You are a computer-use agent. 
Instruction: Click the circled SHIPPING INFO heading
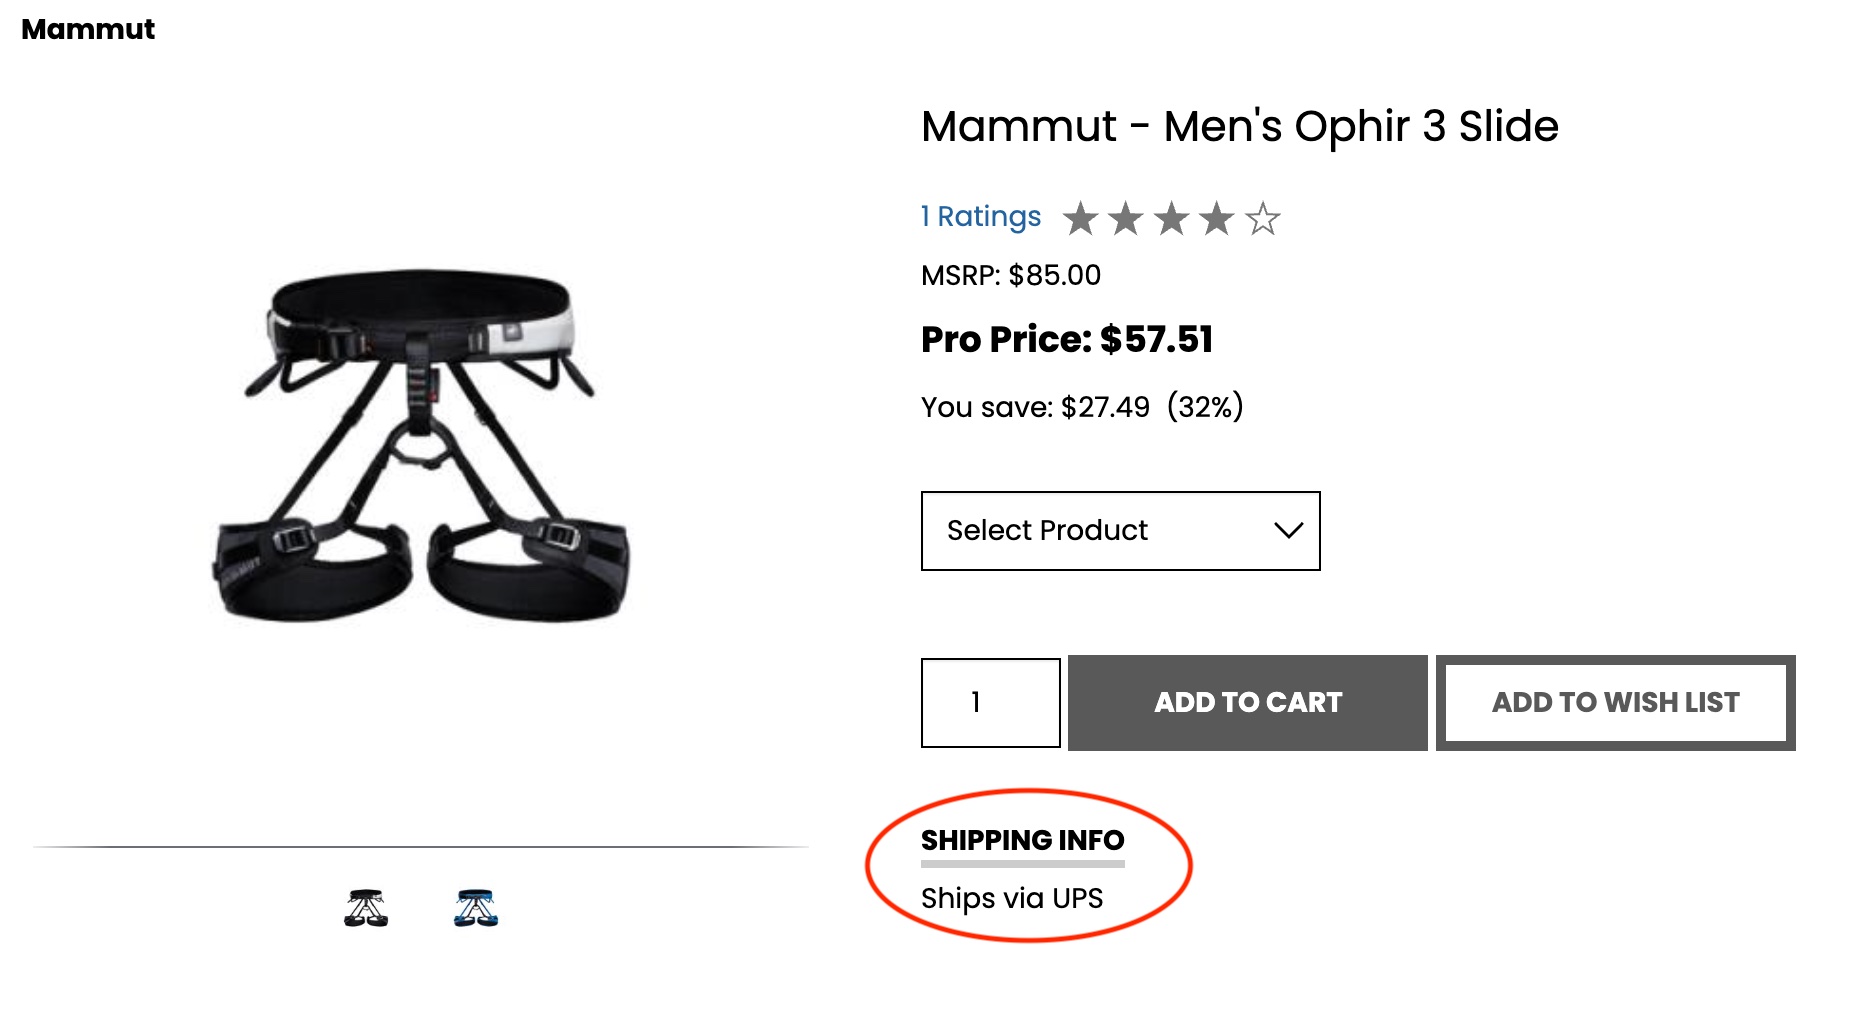[1022, 841]
